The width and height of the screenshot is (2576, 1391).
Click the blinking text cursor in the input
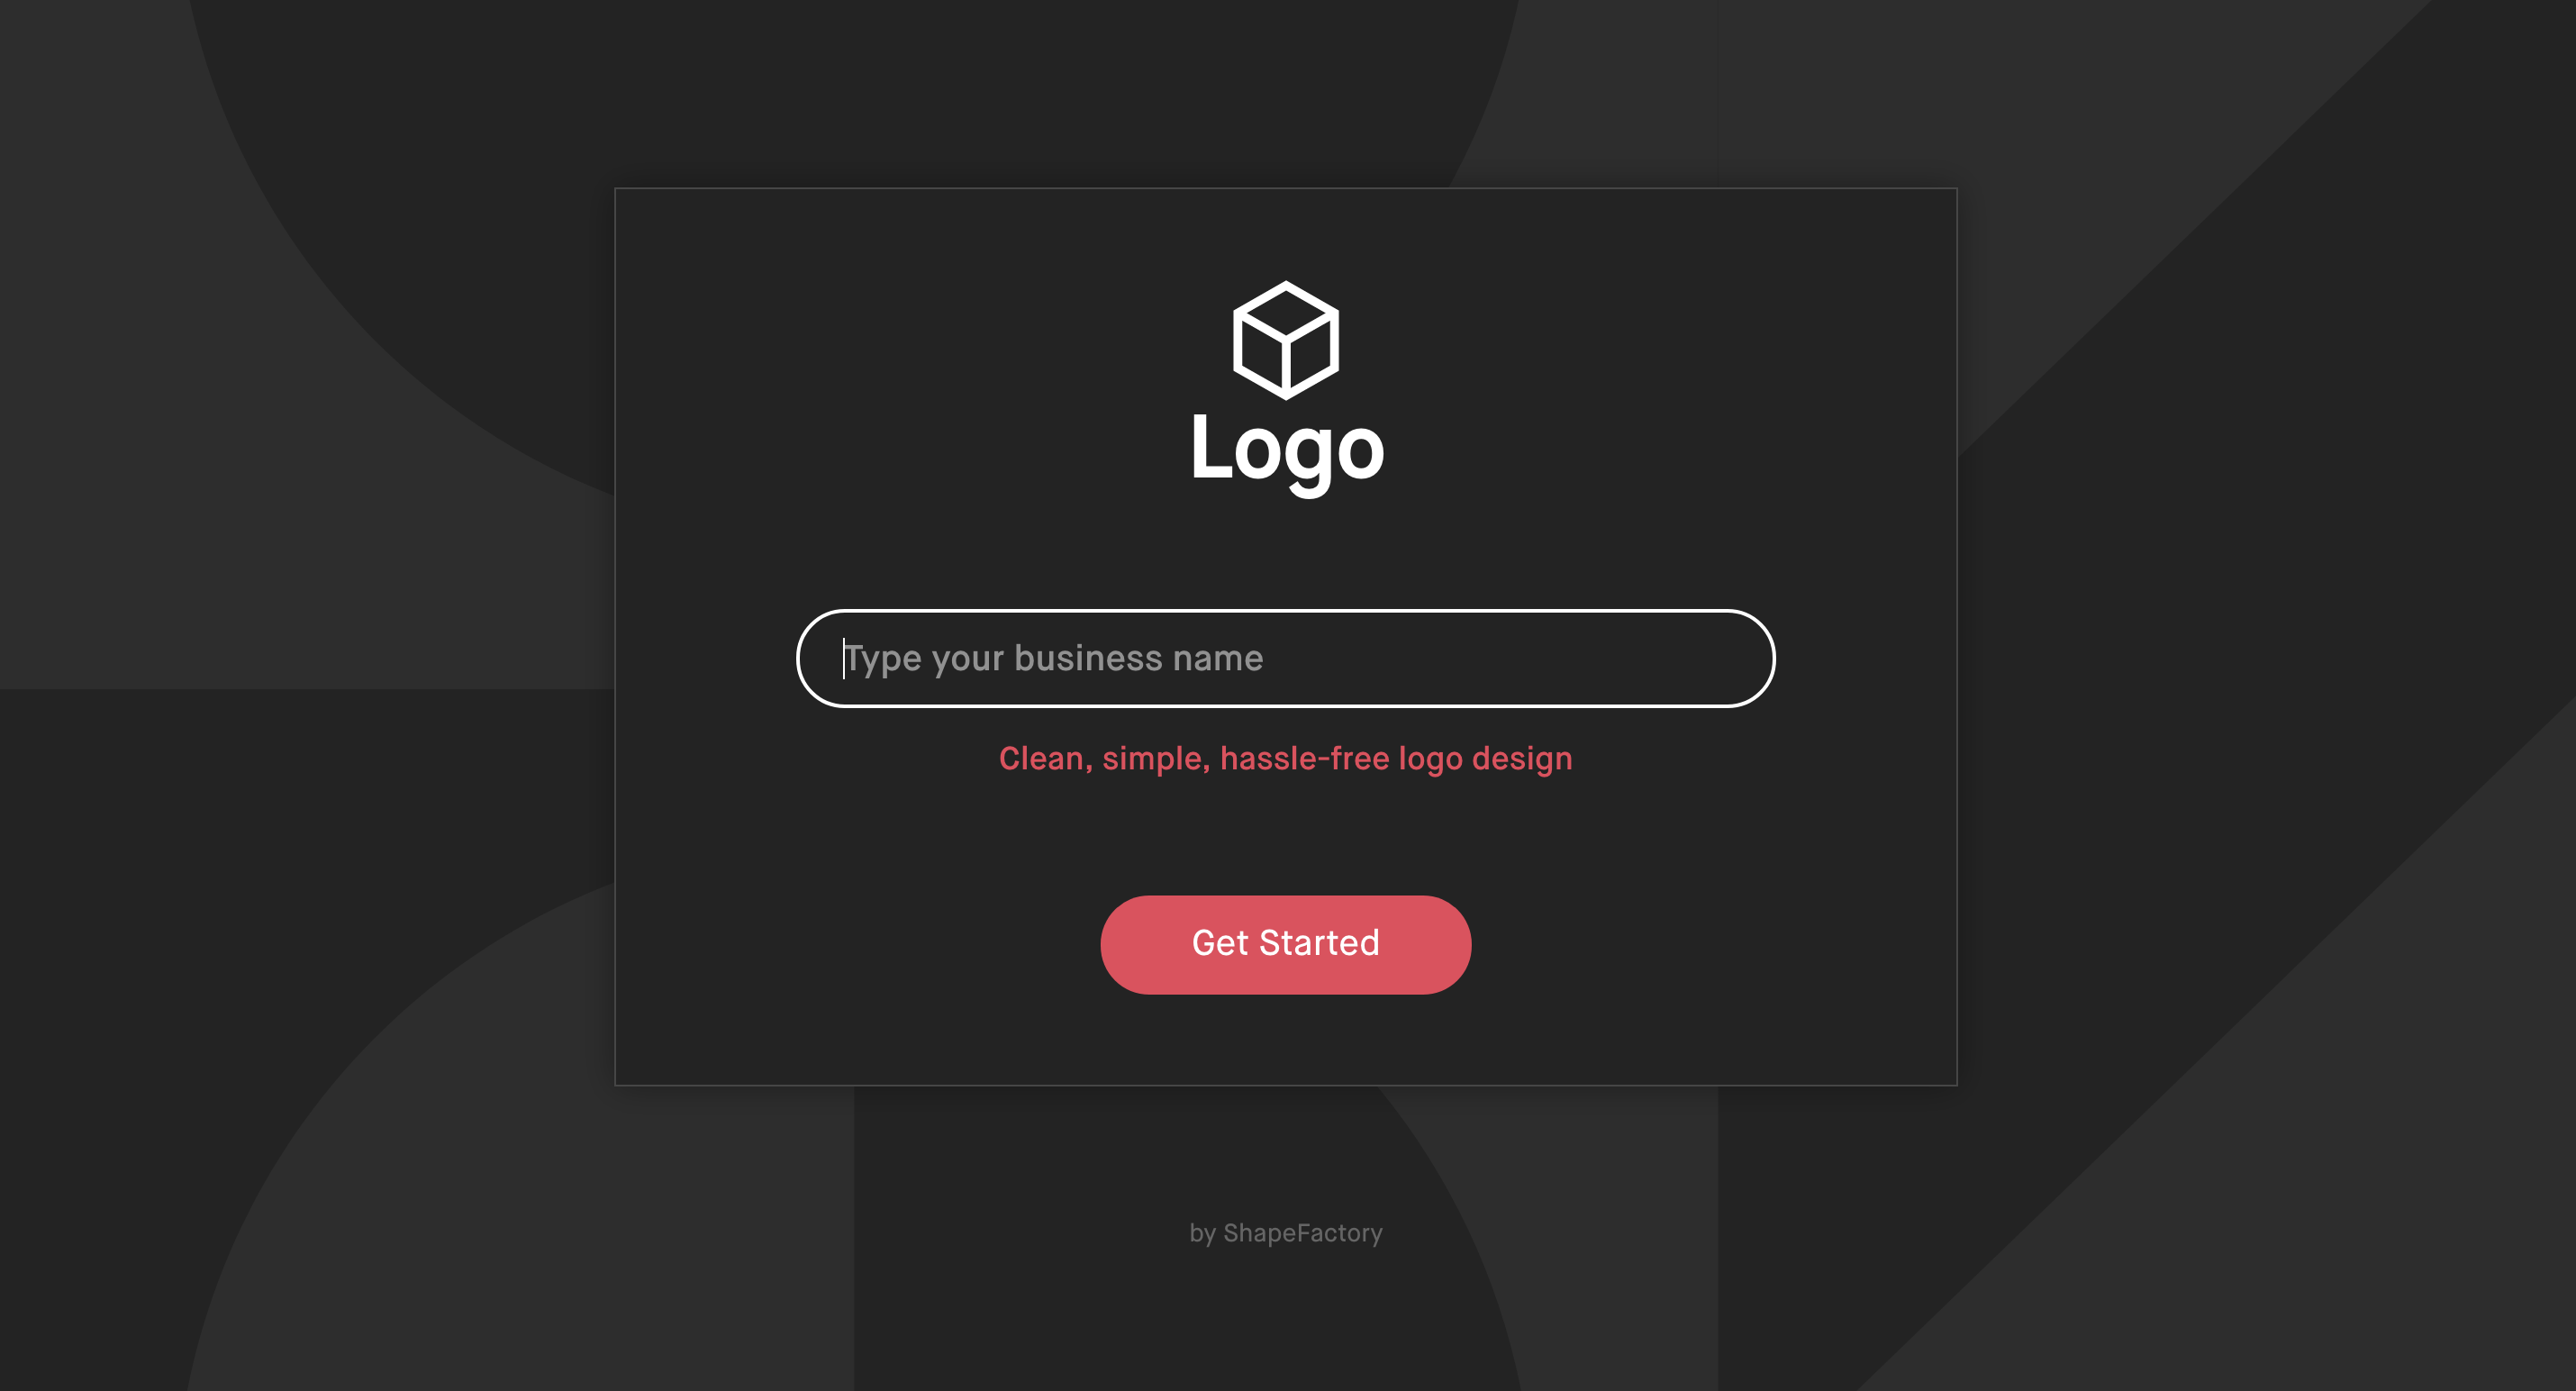(844, 658)
